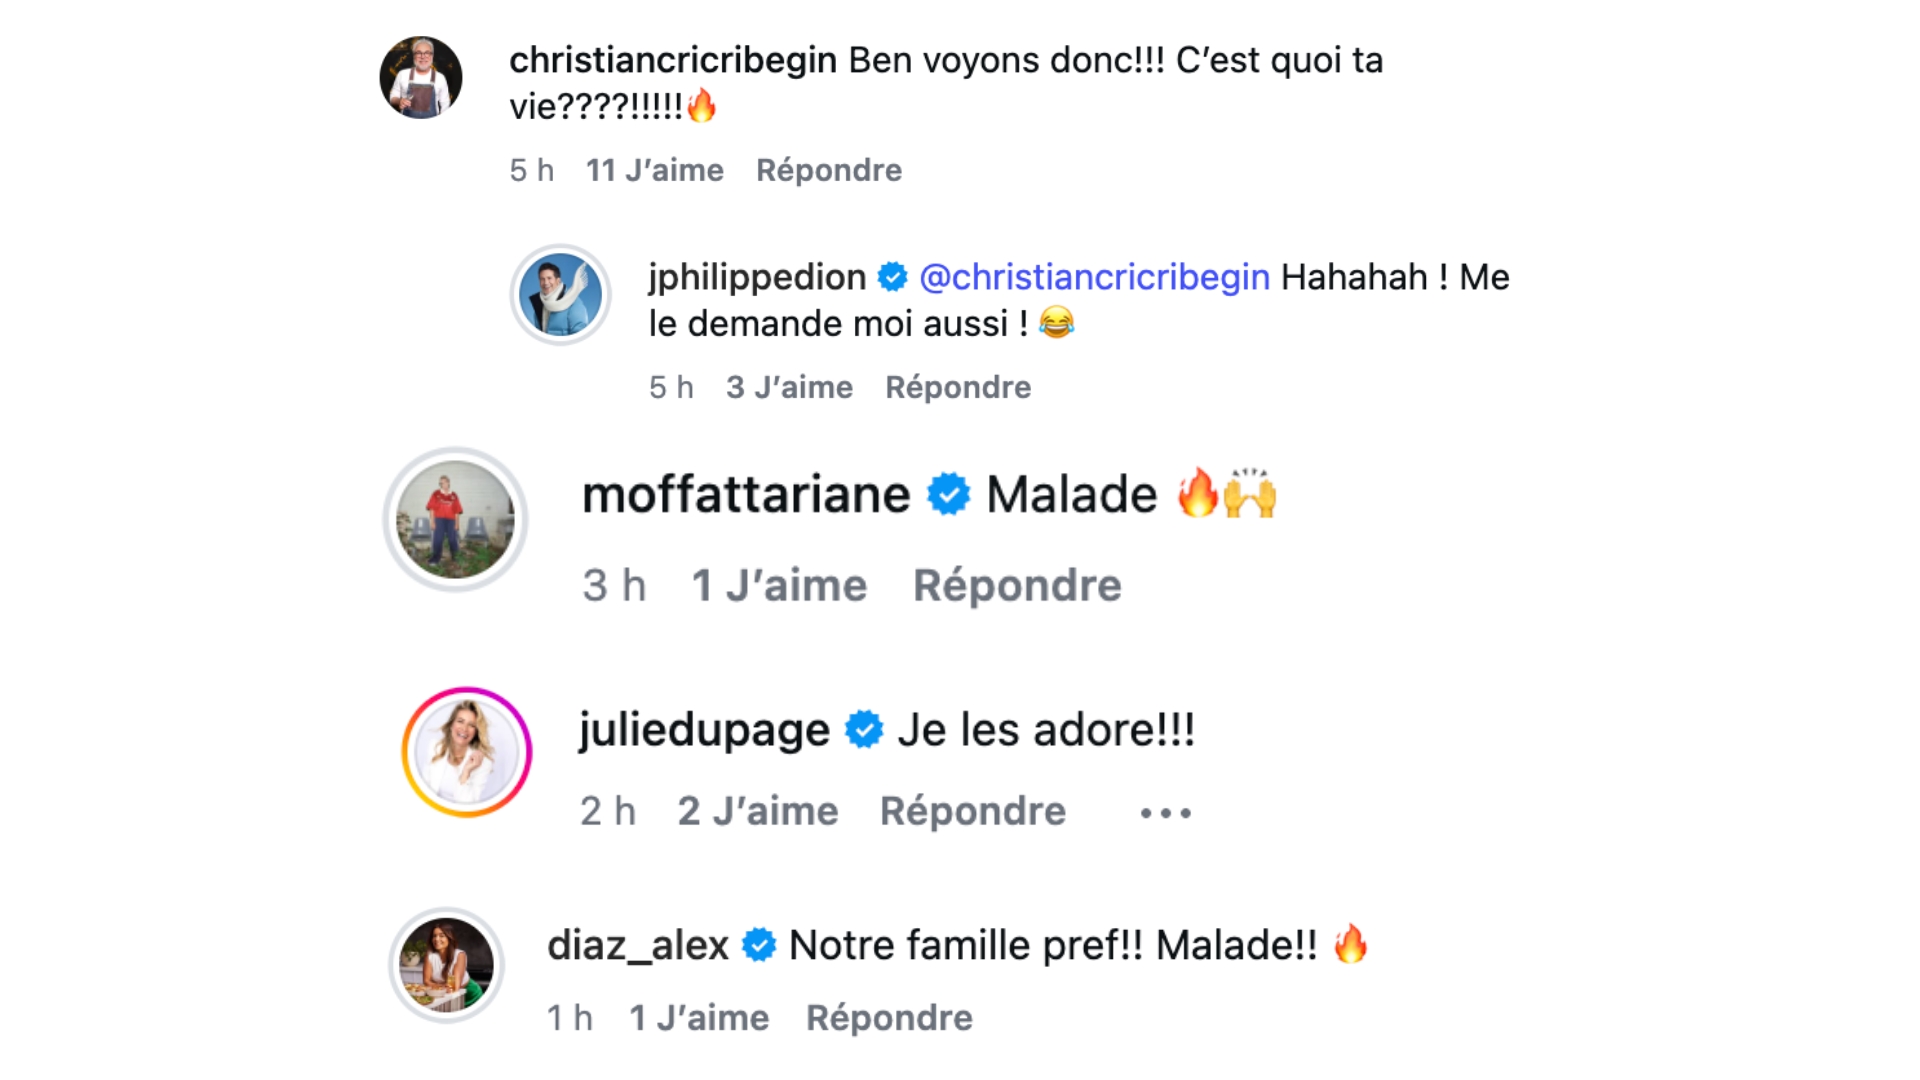Reply to diaz_alex's comment

[x=889, y=1018]
